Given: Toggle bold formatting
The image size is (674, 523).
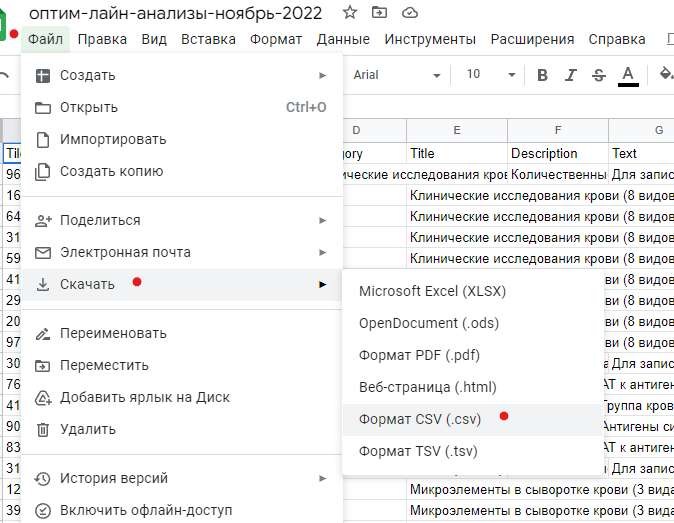Looking at the screenshot, I should (542, 75).
